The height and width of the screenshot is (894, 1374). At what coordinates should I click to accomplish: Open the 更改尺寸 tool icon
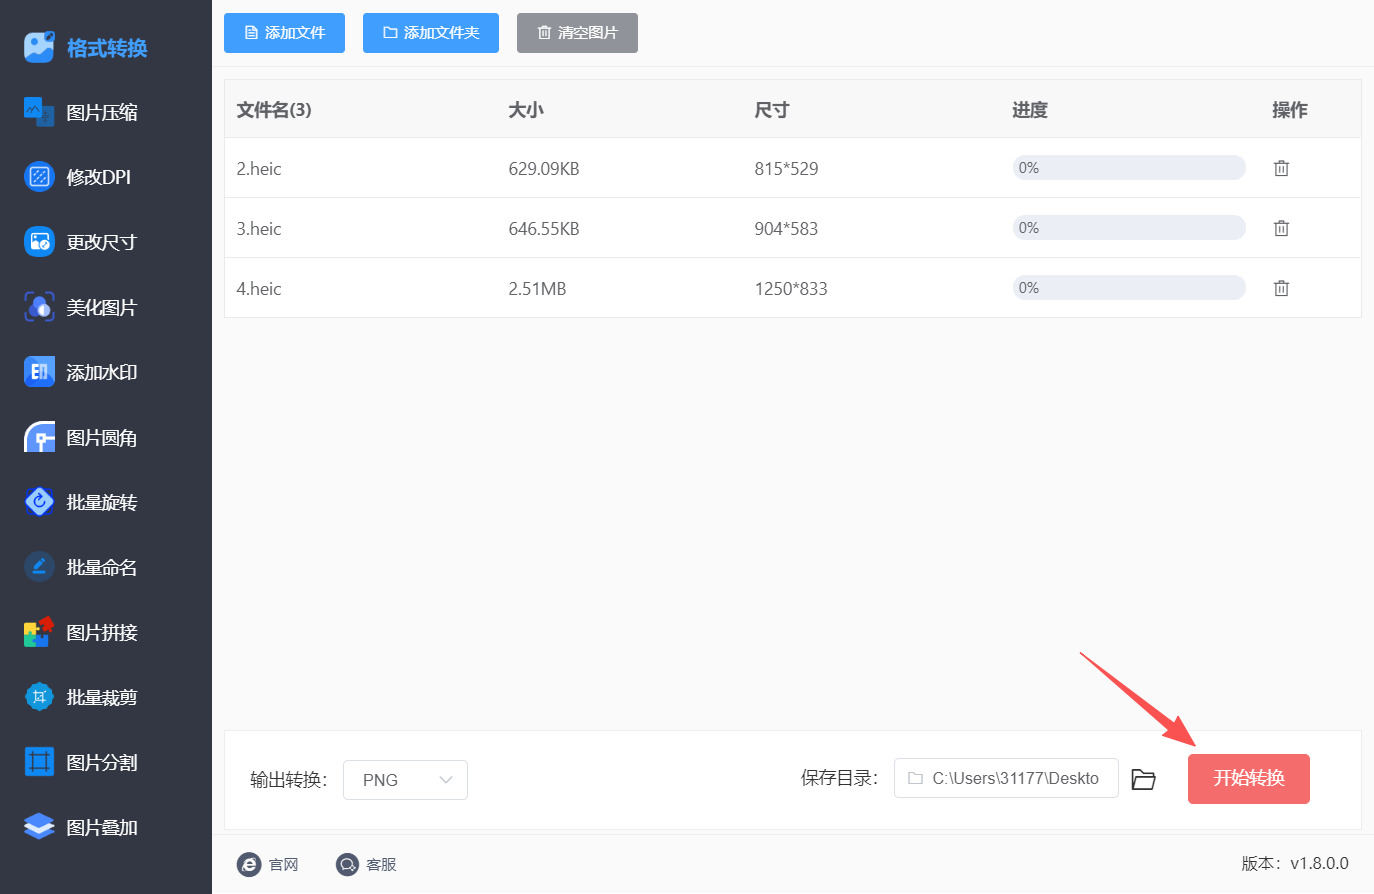click(x=39, y=242)
